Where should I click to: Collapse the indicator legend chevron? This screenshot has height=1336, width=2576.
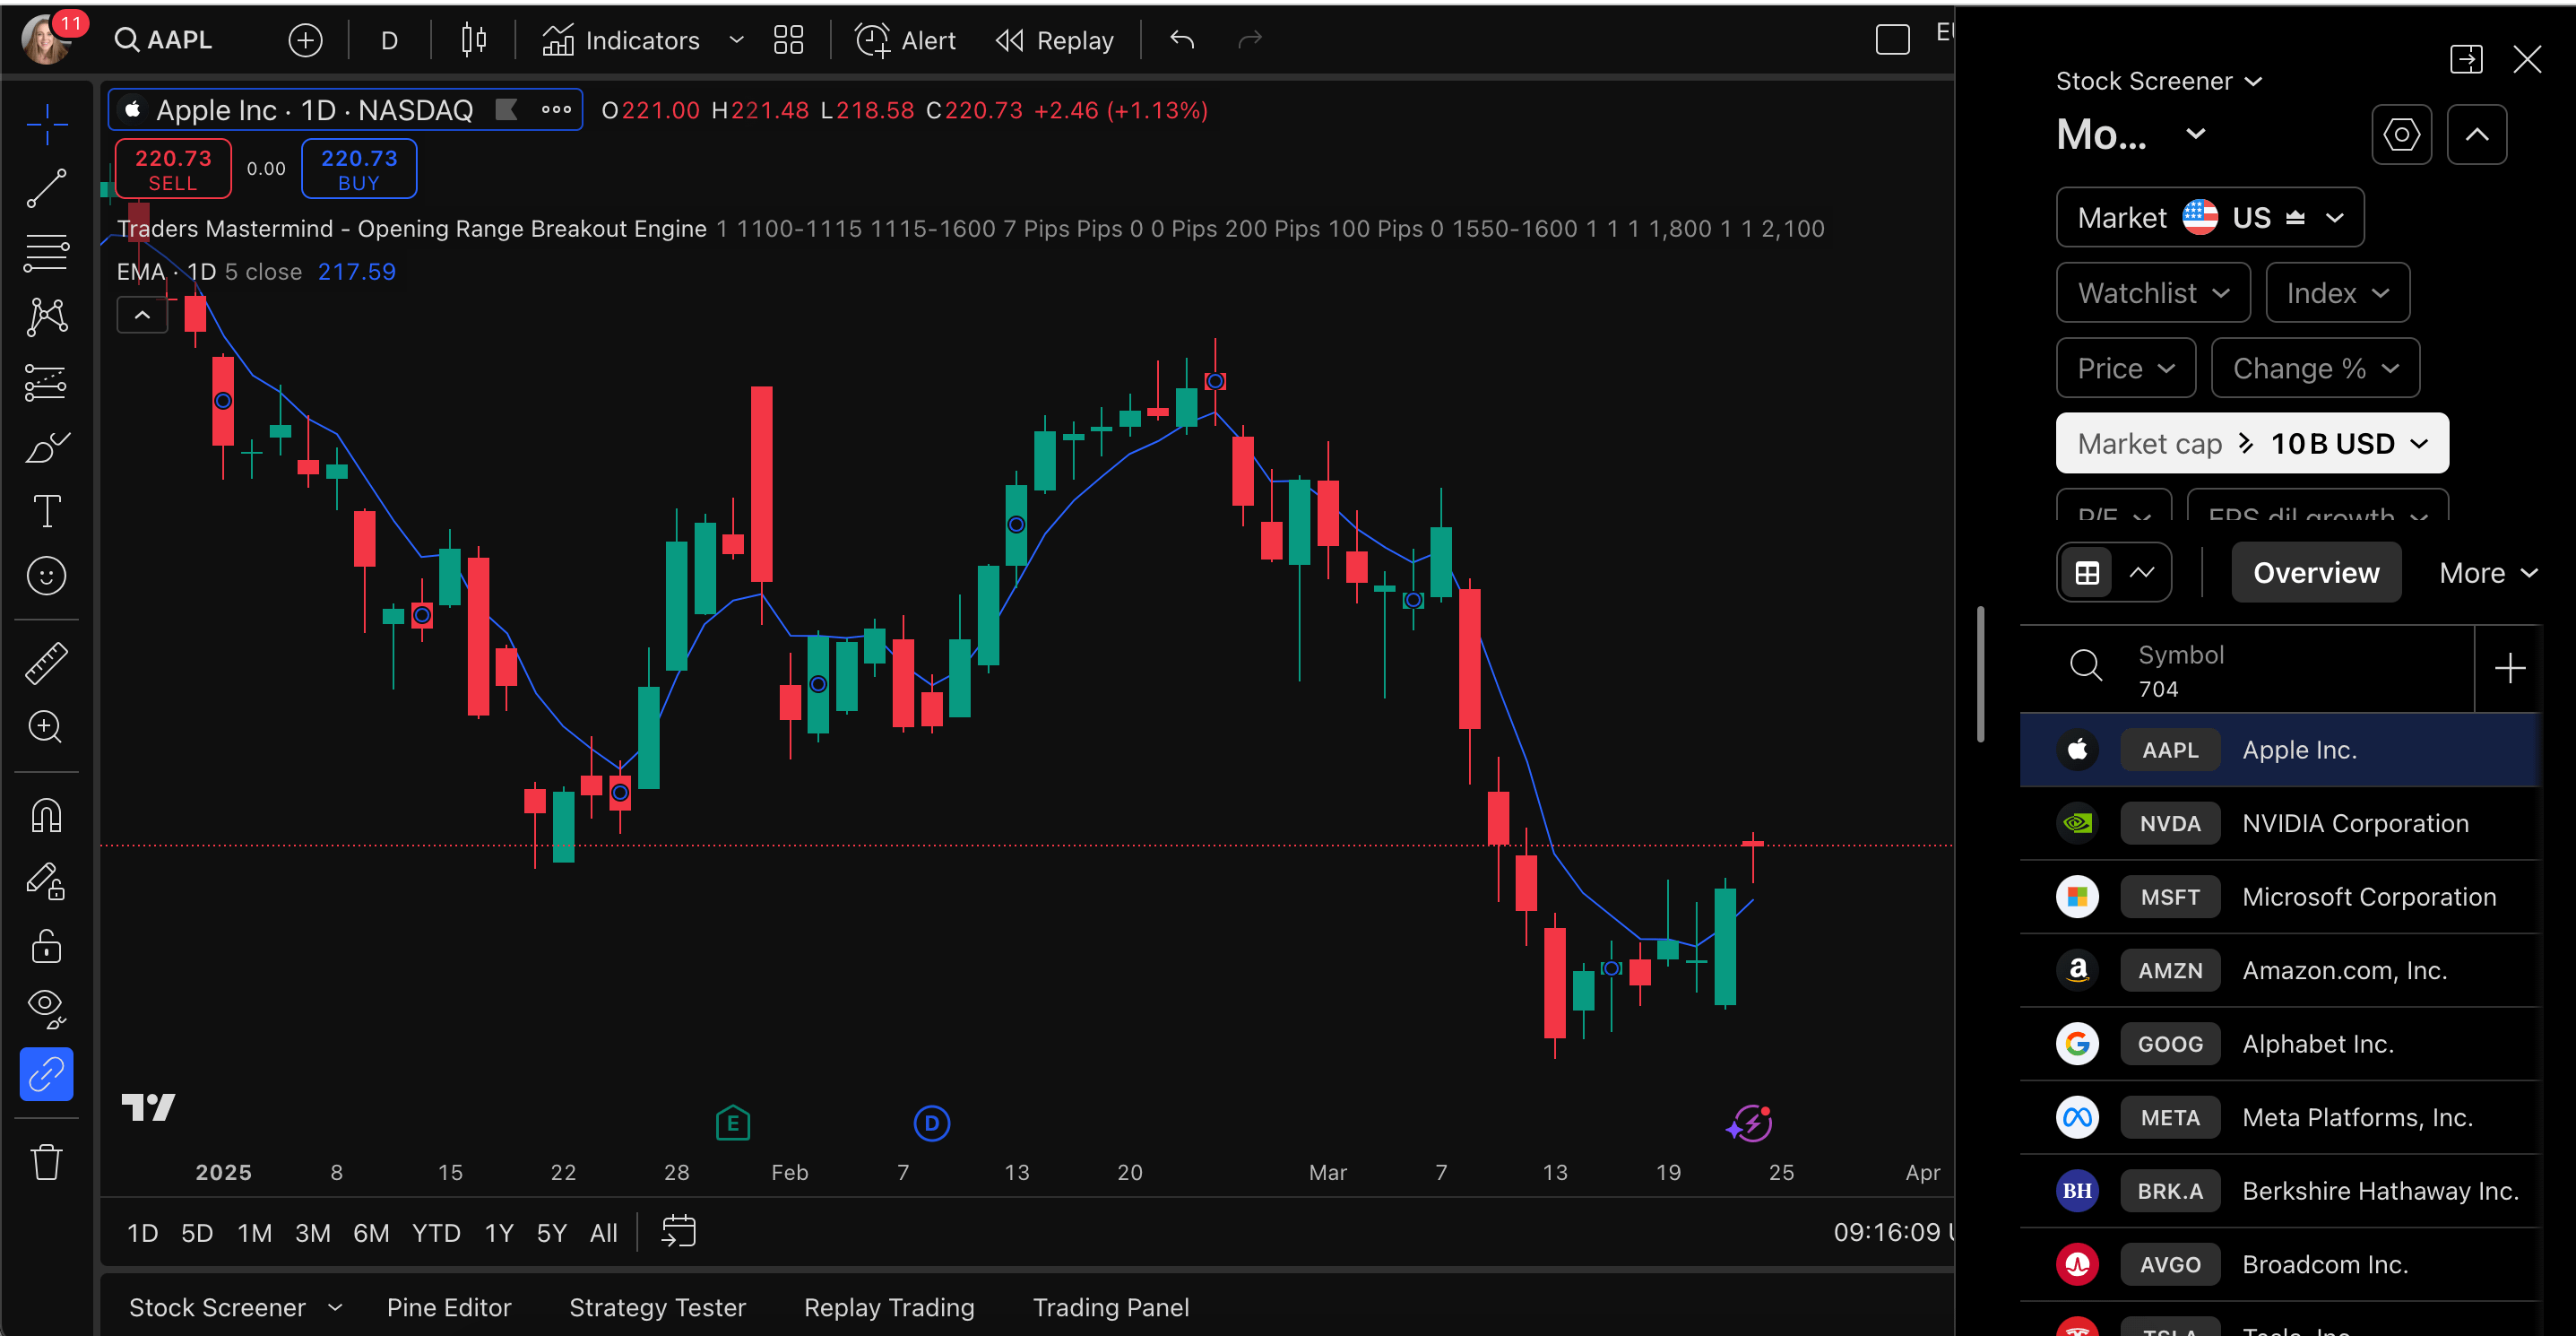pyautogui.click(x=143, y=316)
